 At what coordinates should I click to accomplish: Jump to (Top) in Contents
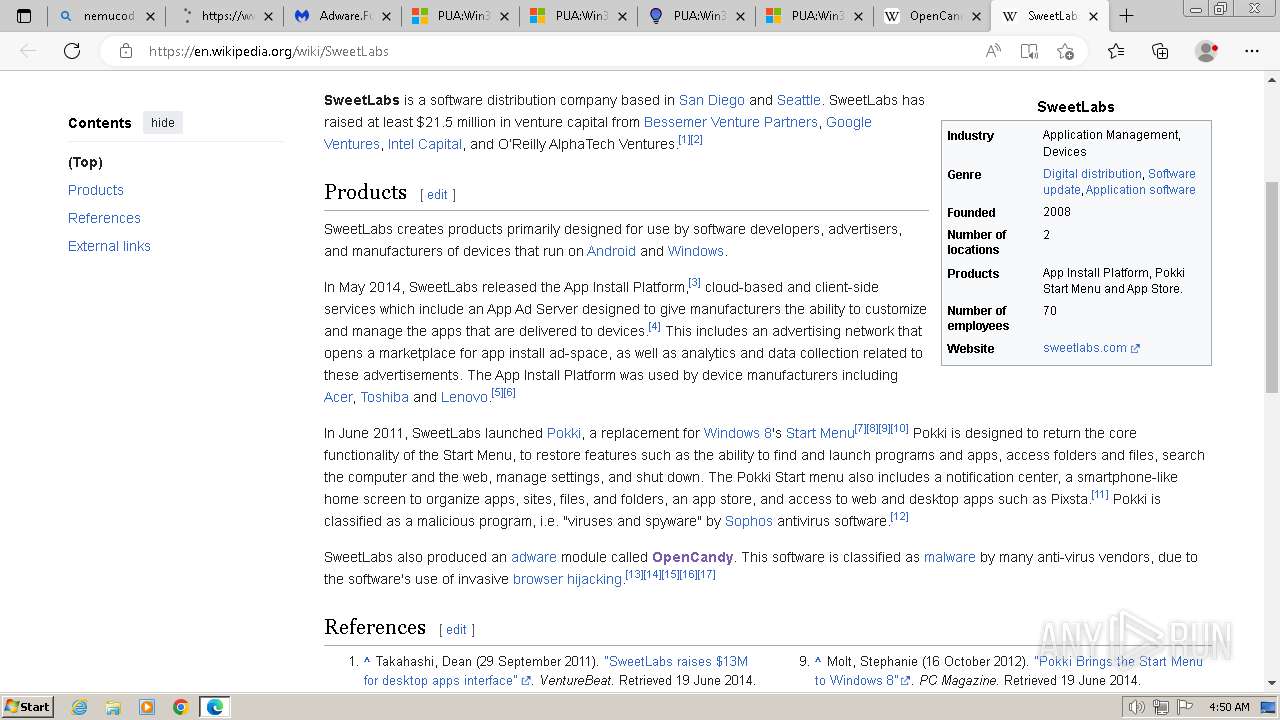pyautogui.click(x=85, y=162)
